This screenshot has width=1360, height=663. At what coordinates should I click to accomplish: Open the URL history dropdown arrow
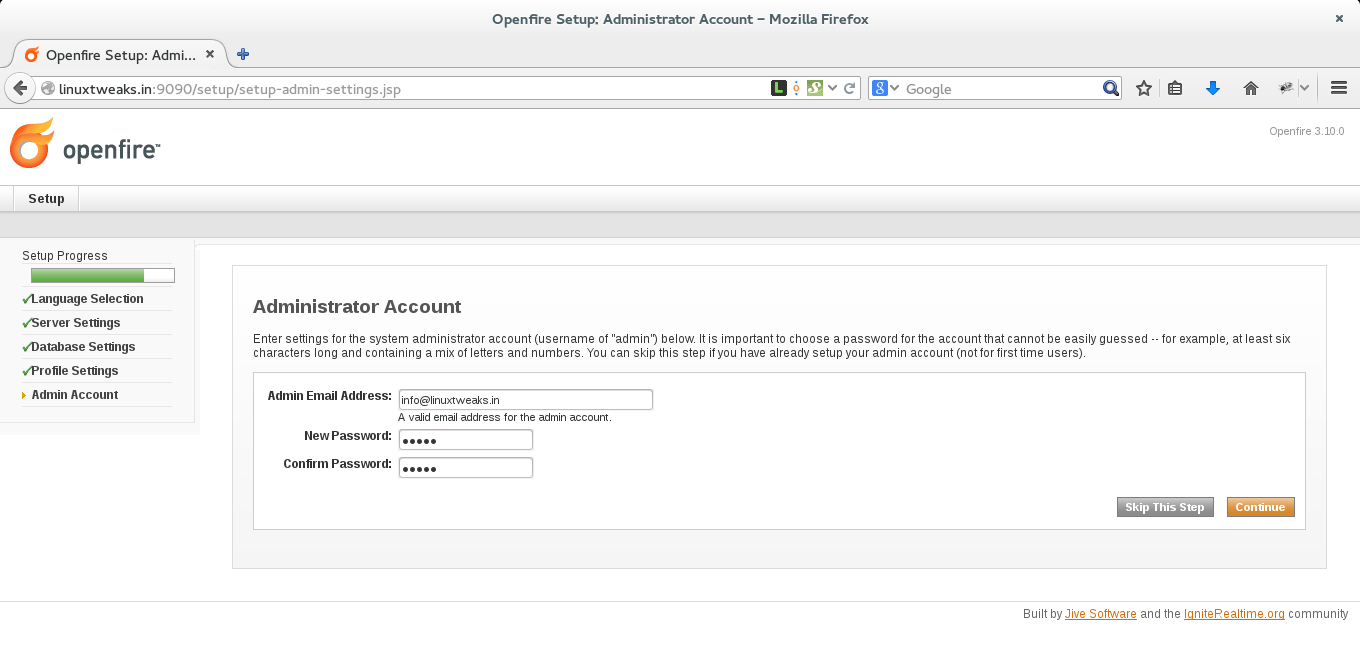pos(832,88)
